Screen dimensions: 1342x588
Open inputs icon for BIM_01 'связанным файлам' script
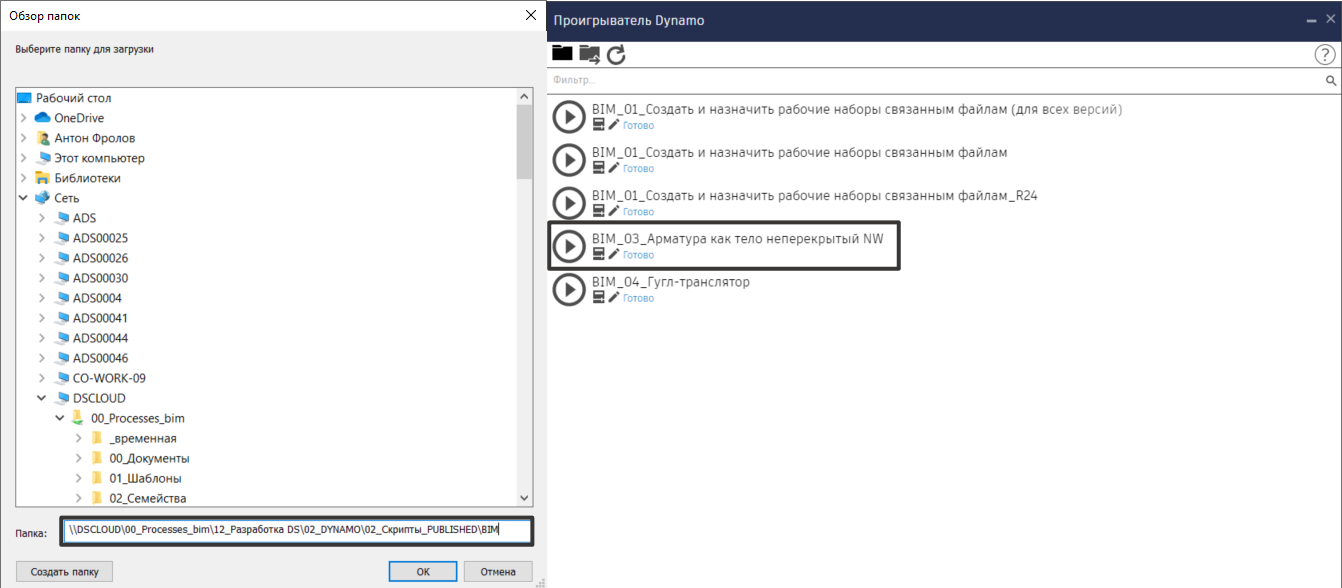(x=599, y=168)
